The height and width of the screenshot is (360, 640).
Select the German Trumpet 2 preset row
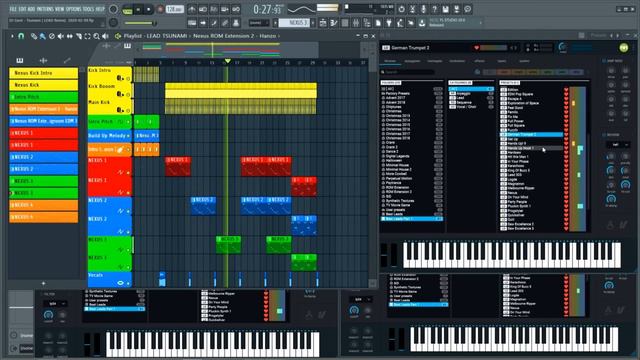click(532, 134)
